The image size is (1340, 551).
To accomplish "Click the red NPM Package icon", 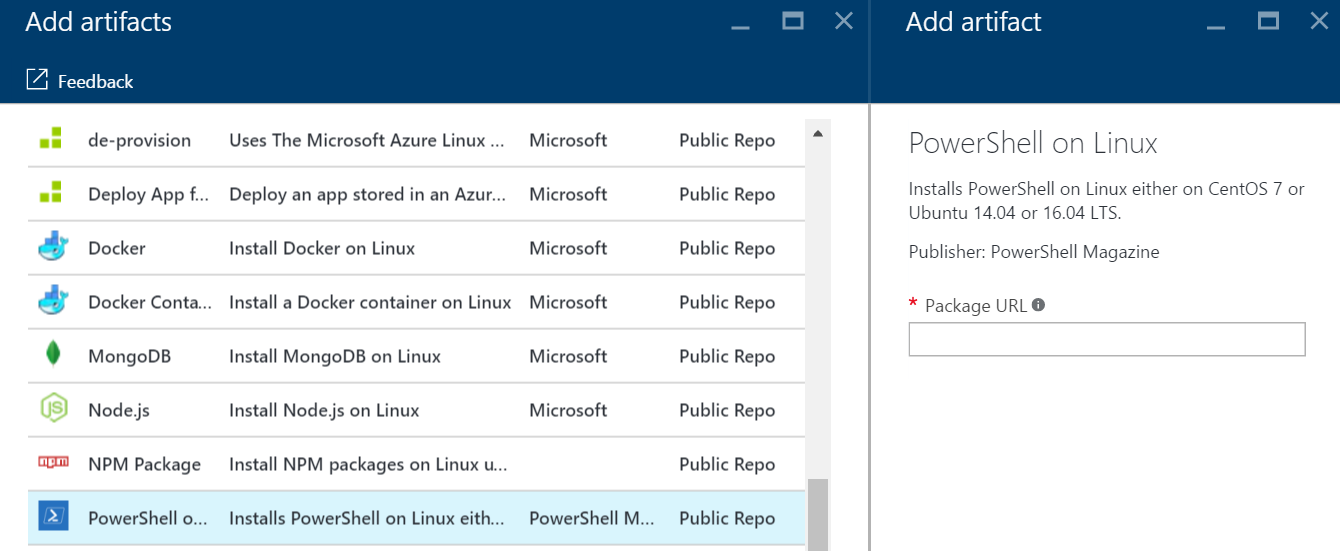I will pos(52,463).
